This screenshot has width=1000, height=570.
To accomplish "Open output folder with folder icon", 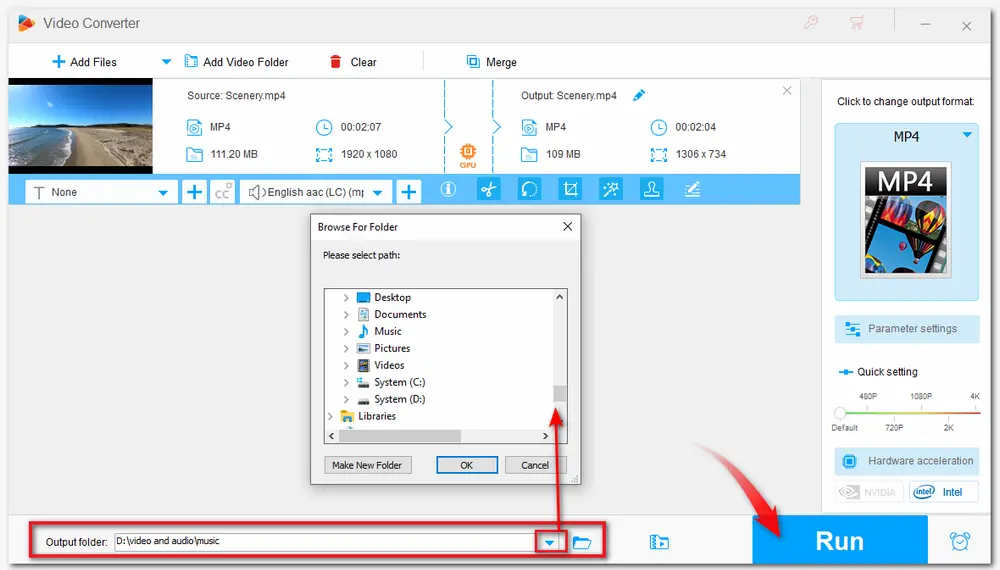I will coord(582,543).
